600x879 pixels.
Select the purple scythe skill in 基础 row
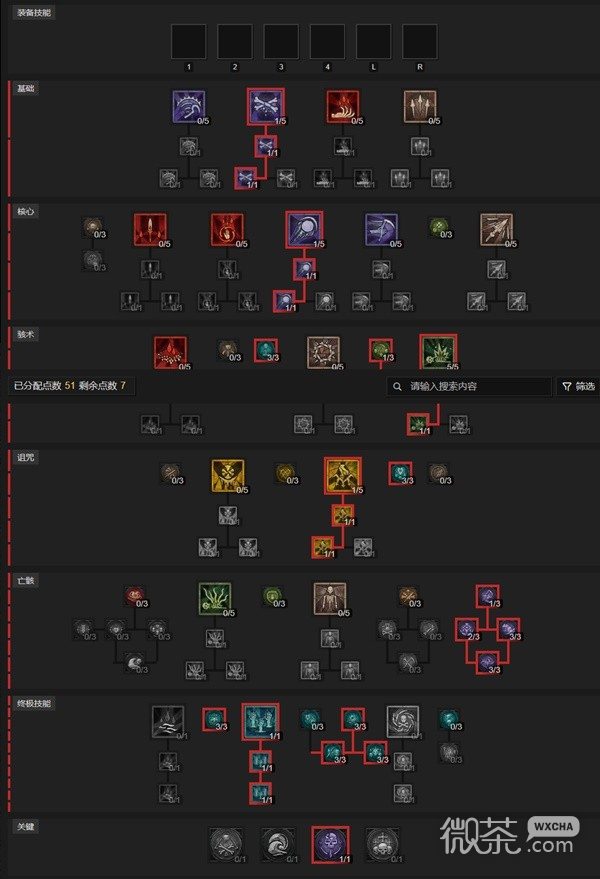click(x=189, y=107)
